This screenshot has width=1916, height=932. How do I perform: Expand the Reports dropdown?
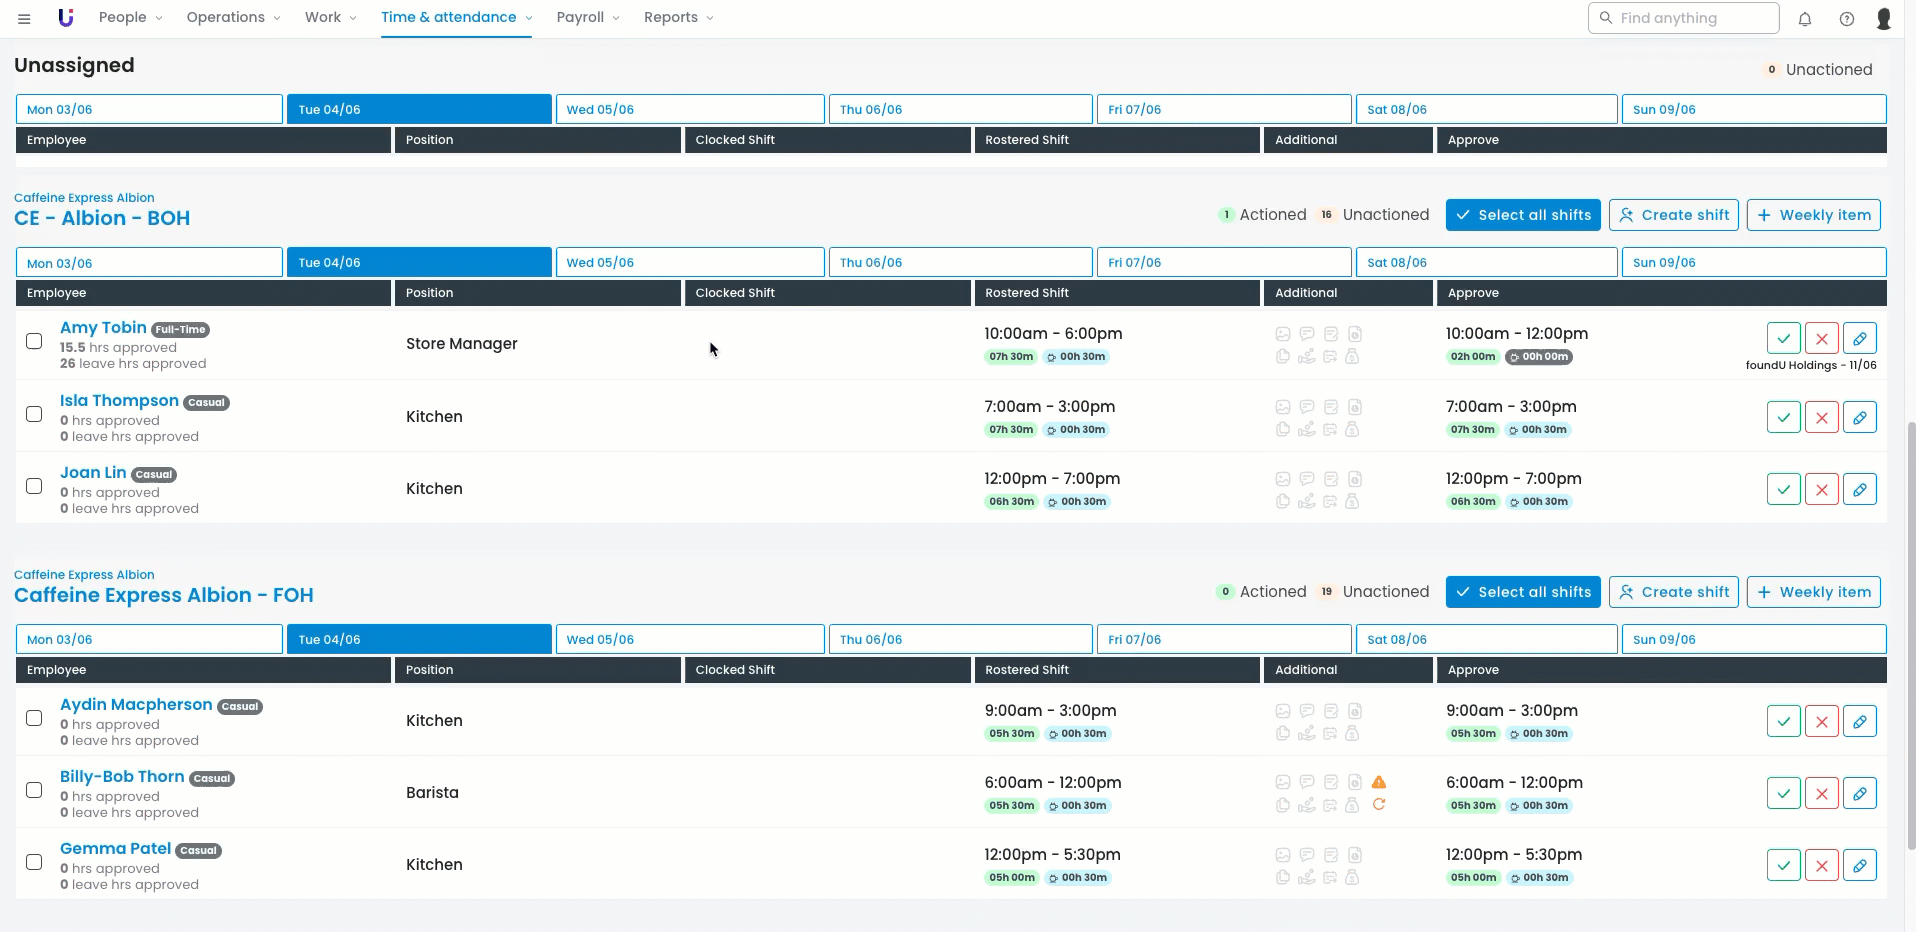point(678,17)
